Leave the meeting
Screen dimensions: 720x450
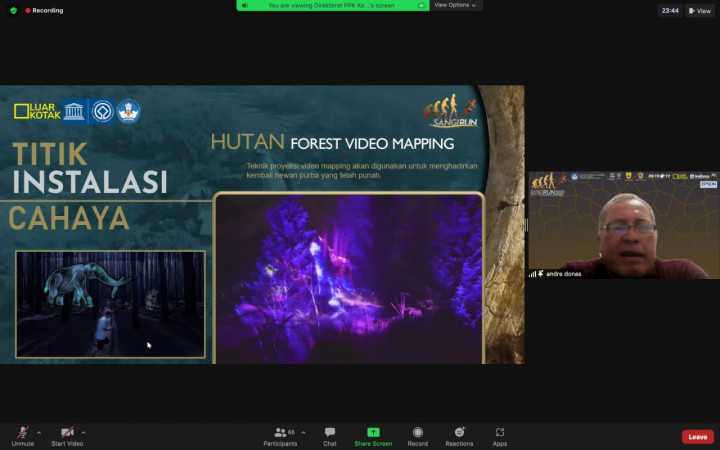697,437
